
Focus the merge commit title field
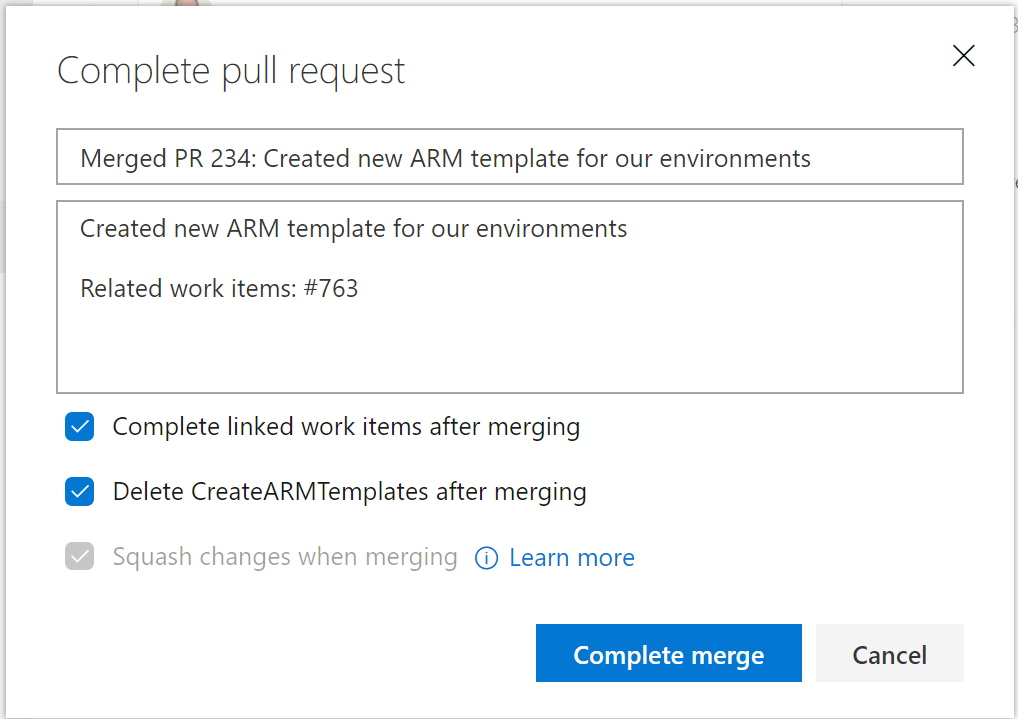tap(509, 158)
